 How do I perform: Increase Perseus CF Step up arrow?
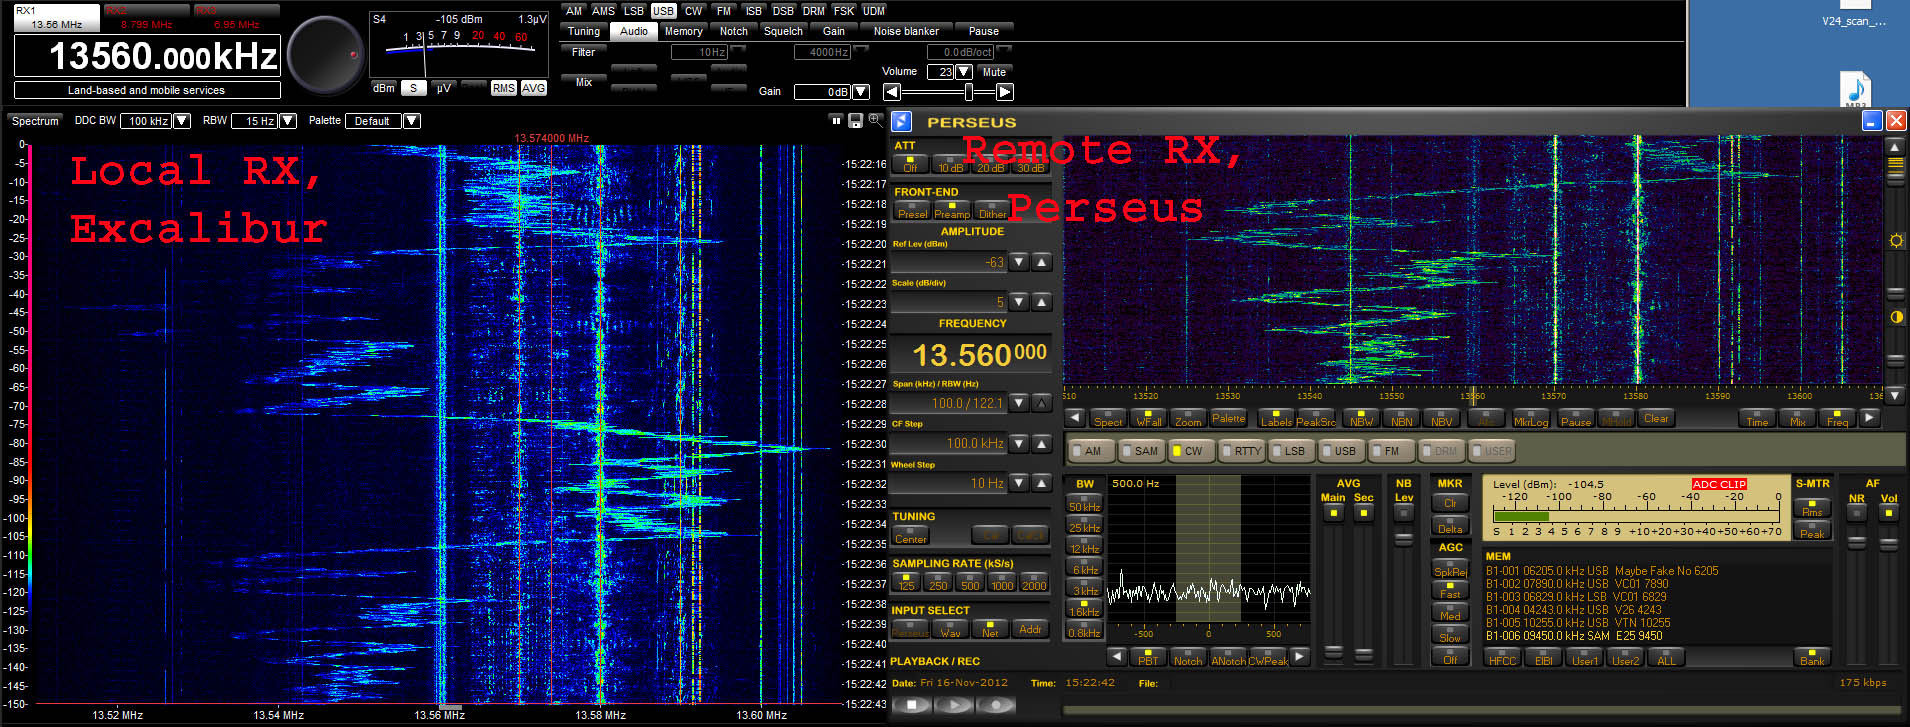point(1041,443)
